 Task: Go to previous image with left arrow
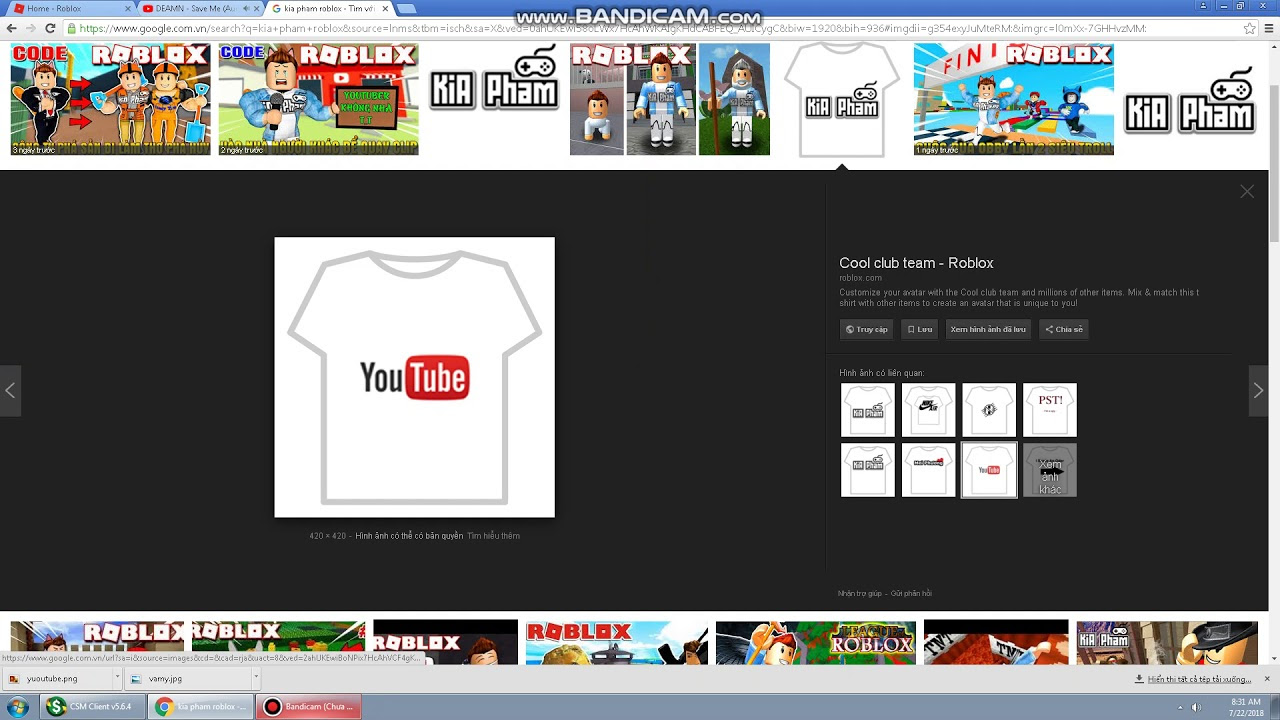tap(10, 390)
